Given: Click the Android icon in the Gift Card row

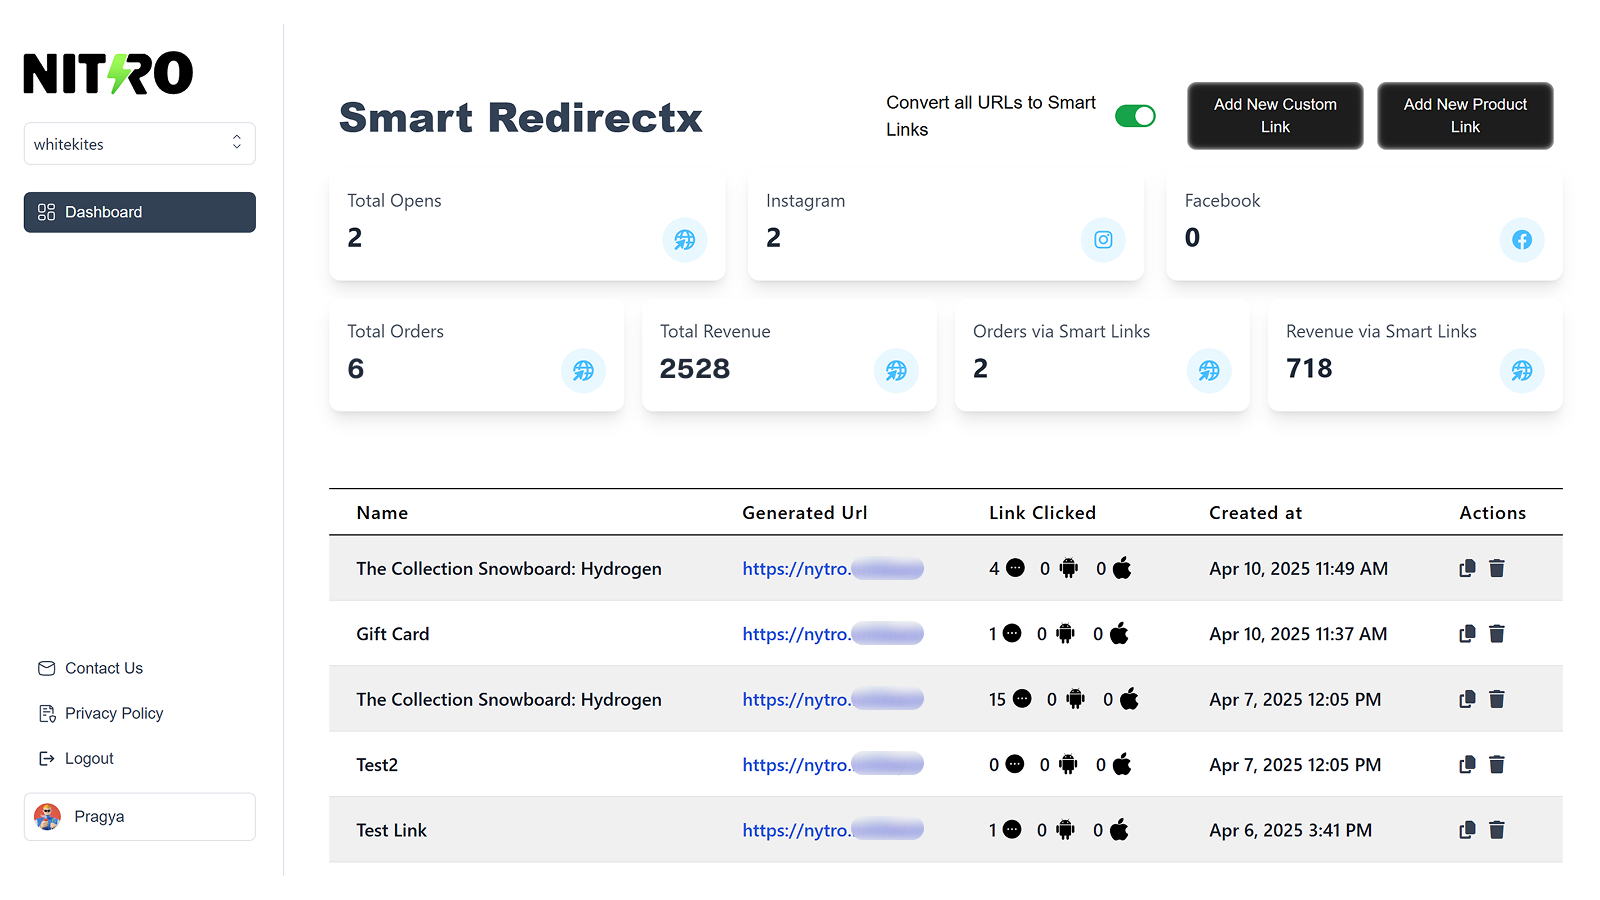Looking at the screenshot, I should point(1065,633).
